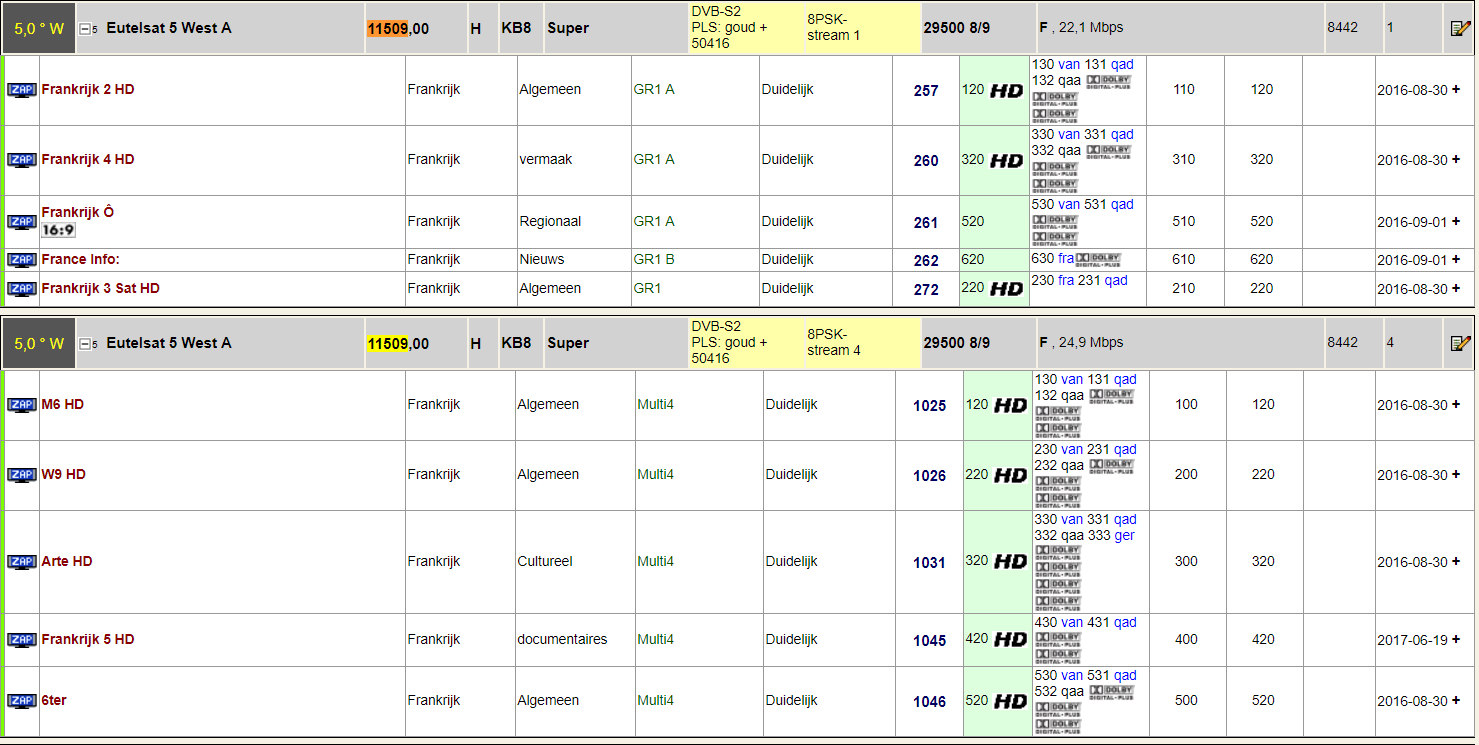This screenshot has height=745, width=1479.
Task: Click the HD logo in the Frankrijk 2 HD row
Action: pos(1006,91)
